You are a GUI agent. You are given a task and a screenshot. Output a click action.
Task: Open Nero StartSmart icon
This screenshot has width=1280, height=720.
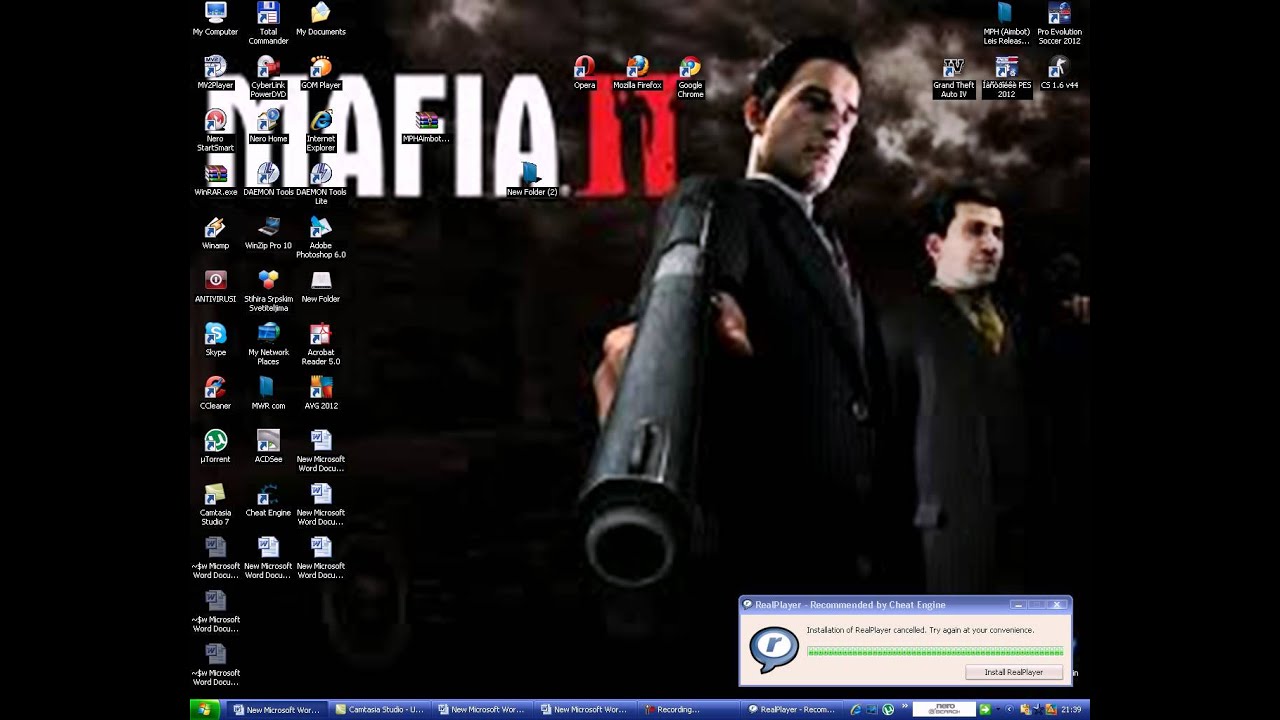[215, 130]
